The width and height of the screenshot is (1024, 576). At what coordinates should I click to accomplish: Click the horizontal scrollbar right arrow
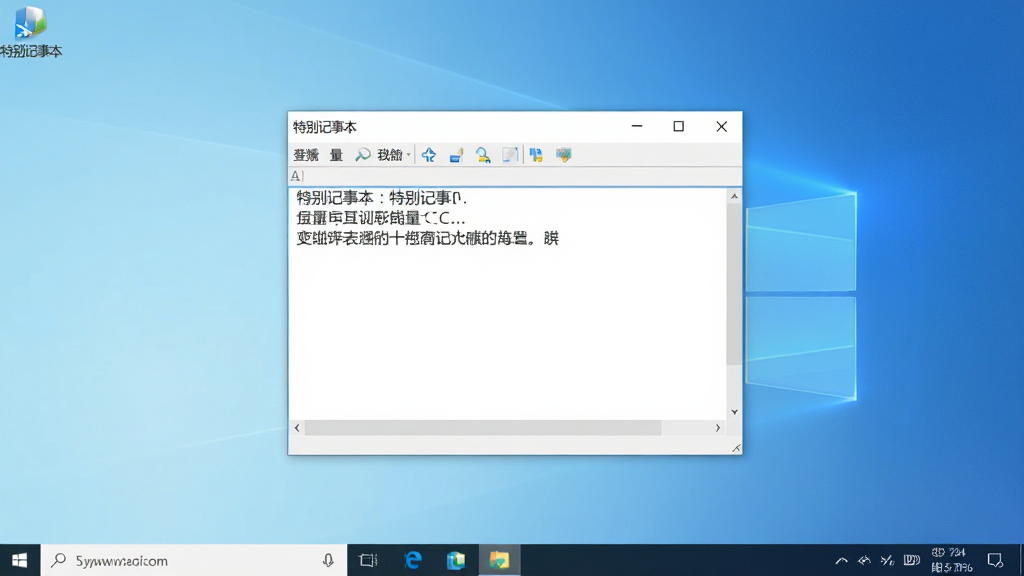(x=718, y=428)
